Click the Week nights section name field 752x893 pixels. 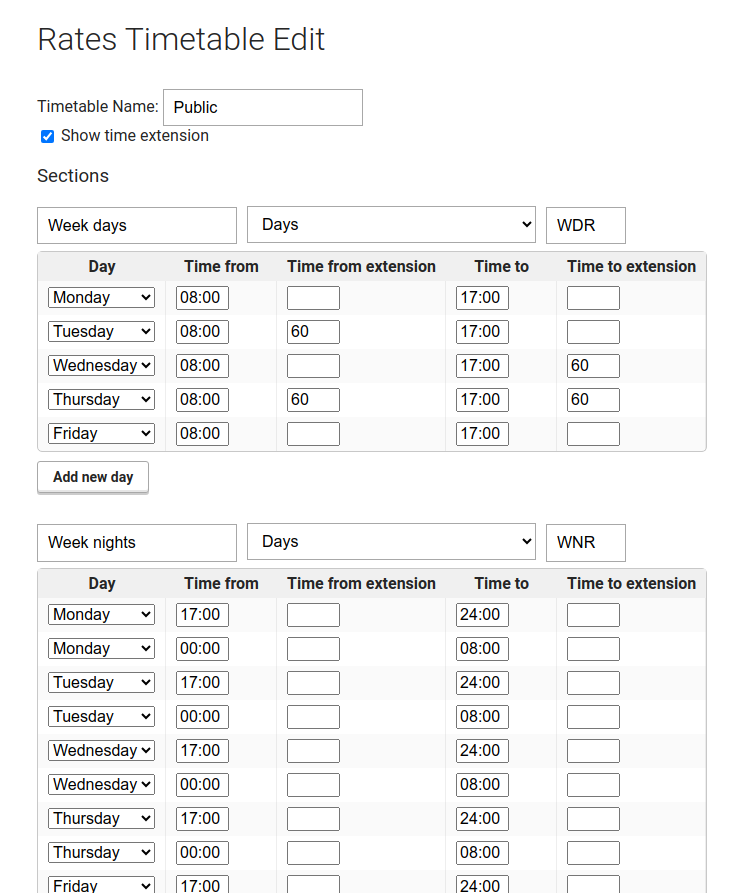point(137,543)
